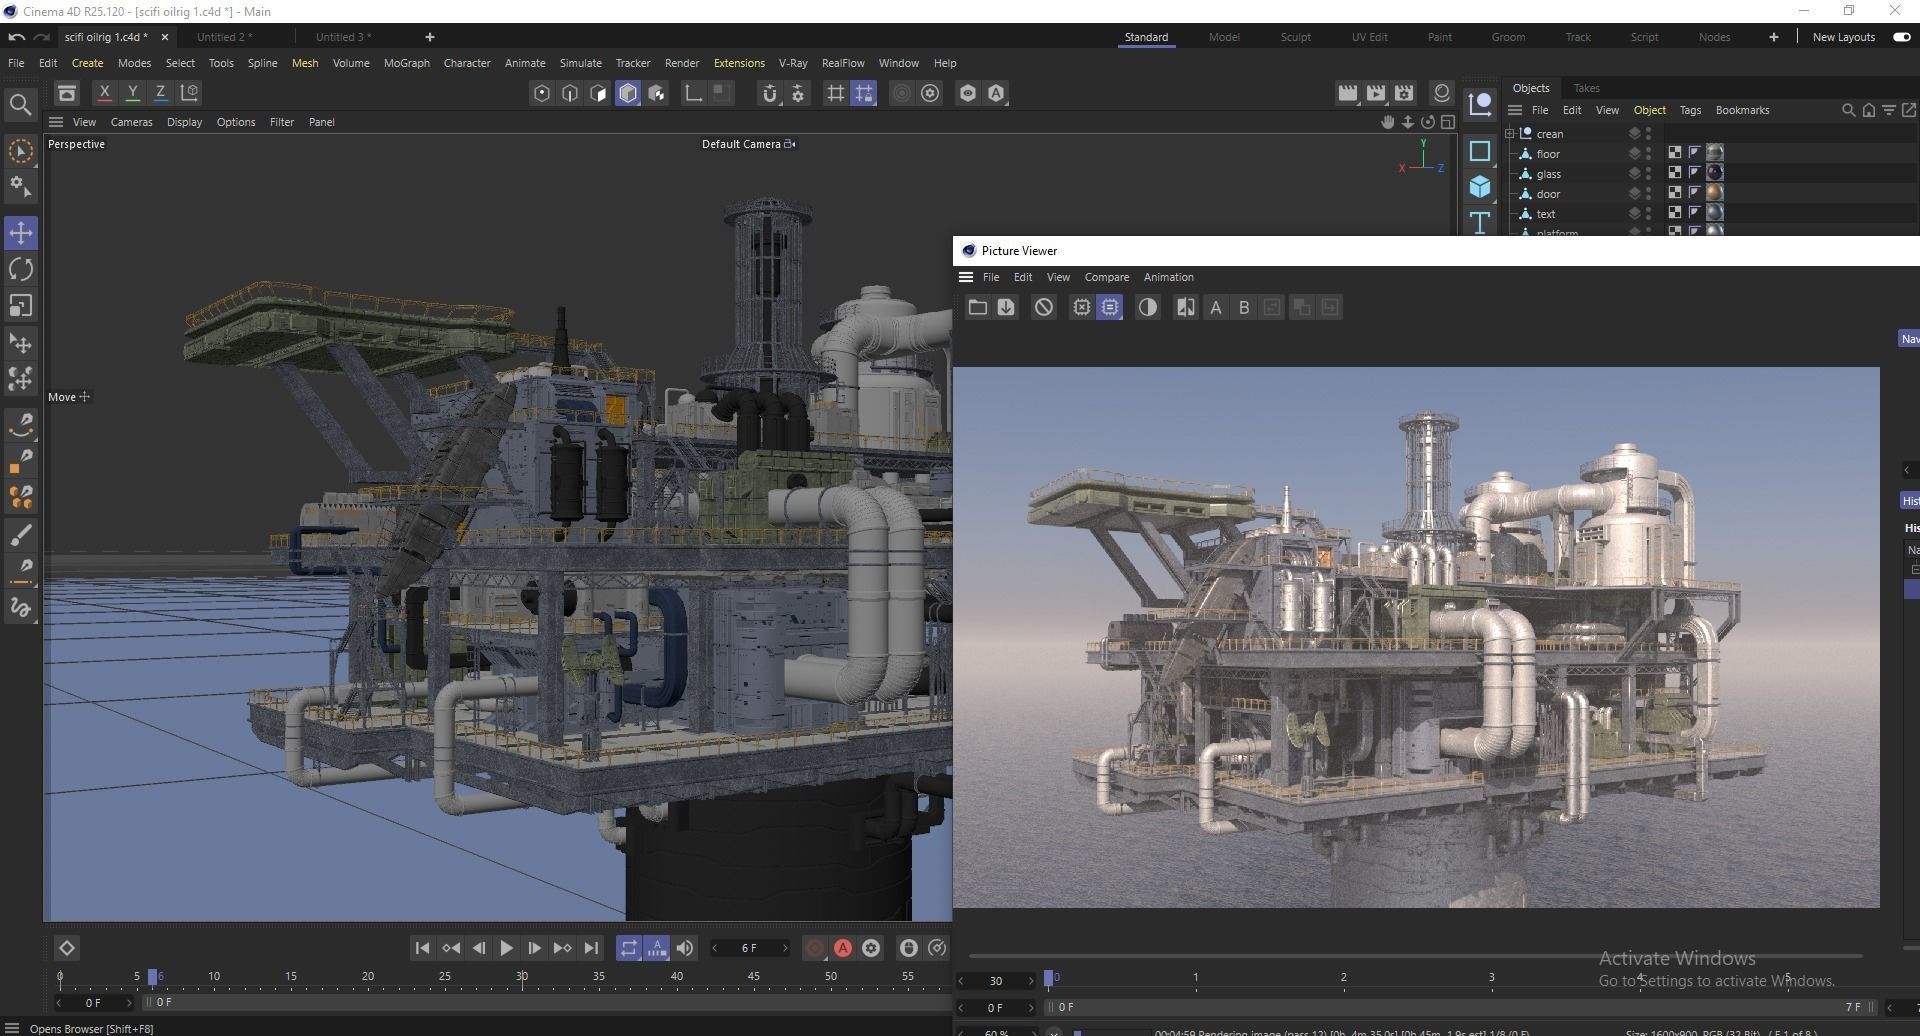Click frame field right stepper arrow
The width and height of the screenshot is (1920, 1036).
785,948
